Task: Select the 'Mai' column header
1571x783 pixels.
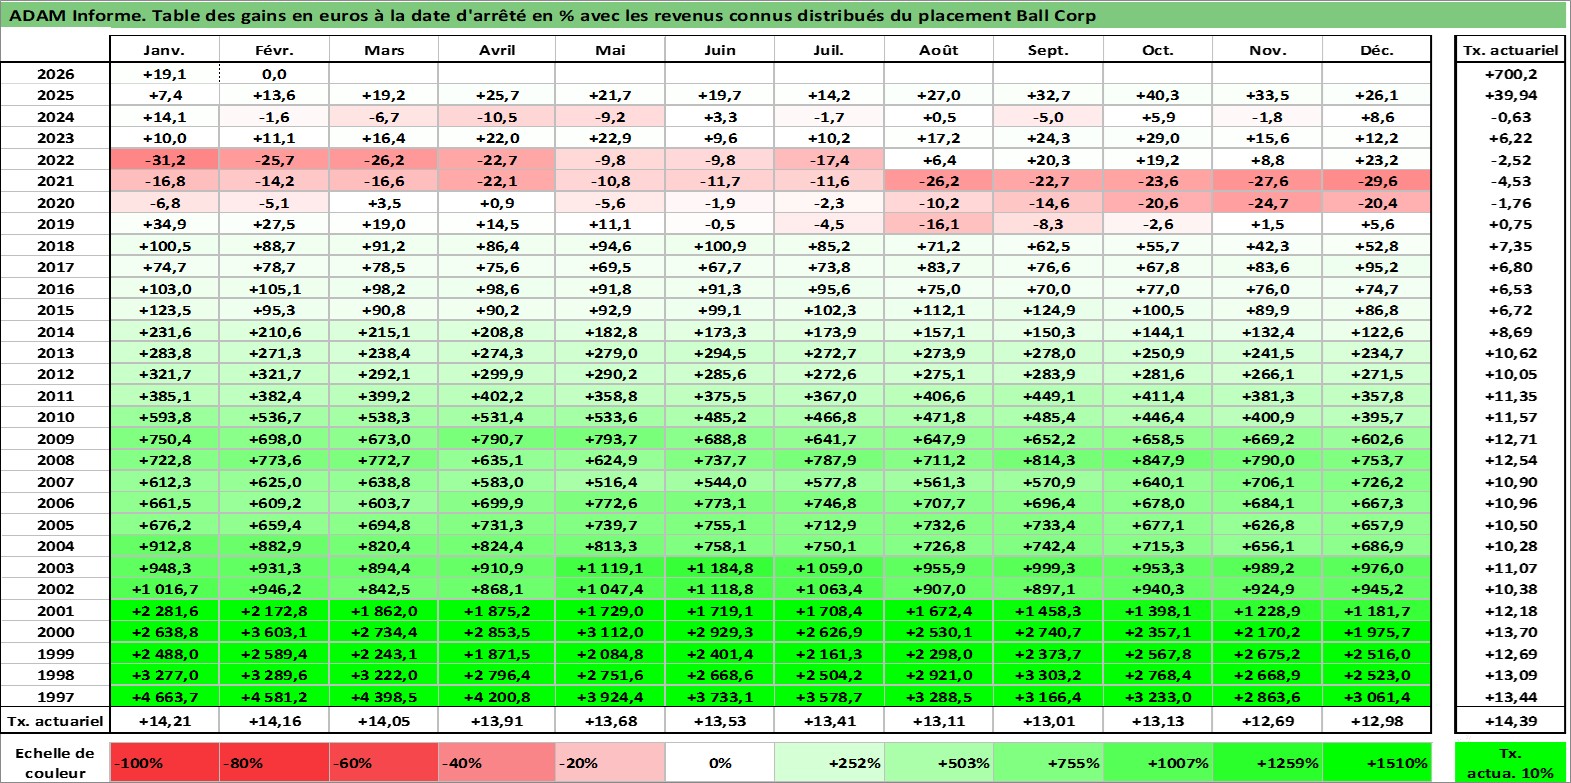Action: tap(610, 50)
